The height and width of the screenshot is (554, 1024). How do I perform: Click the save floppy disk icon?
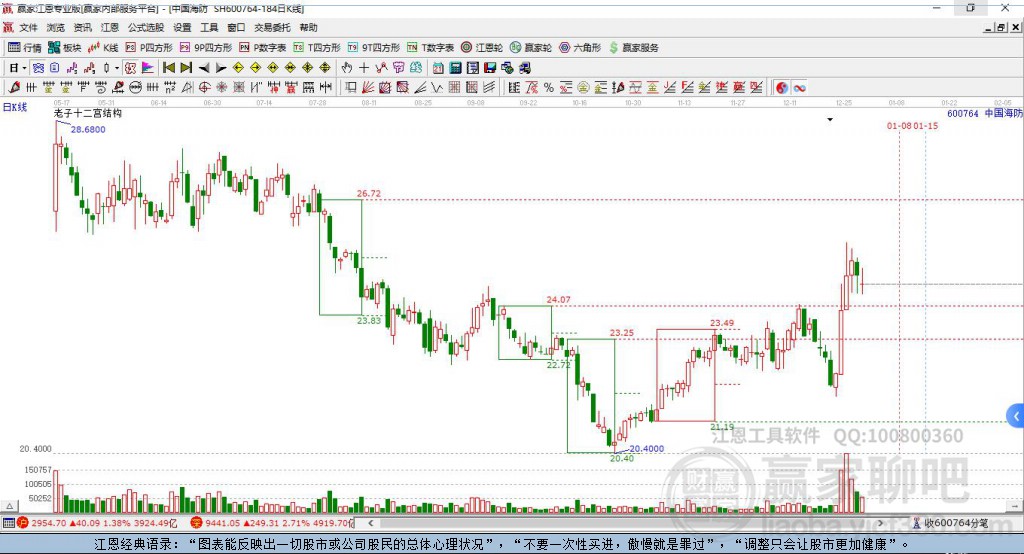[x=490, y=67]
